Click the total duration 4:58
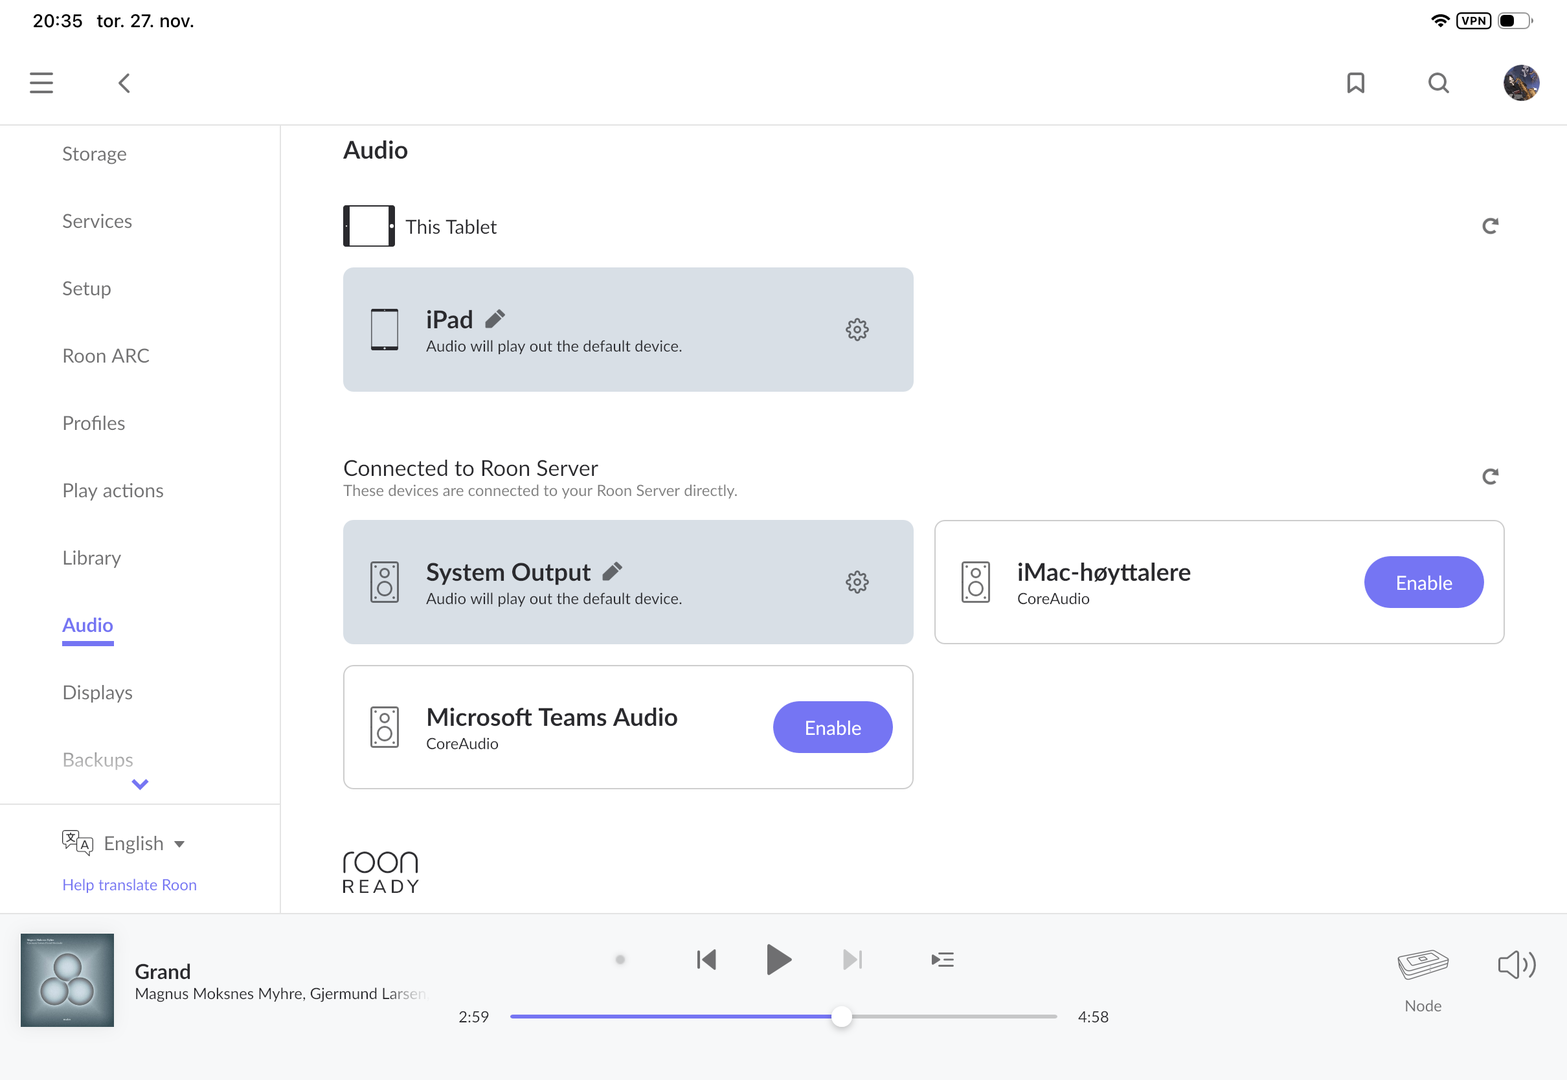1567x1080 pixels. pos(1093,1017)
